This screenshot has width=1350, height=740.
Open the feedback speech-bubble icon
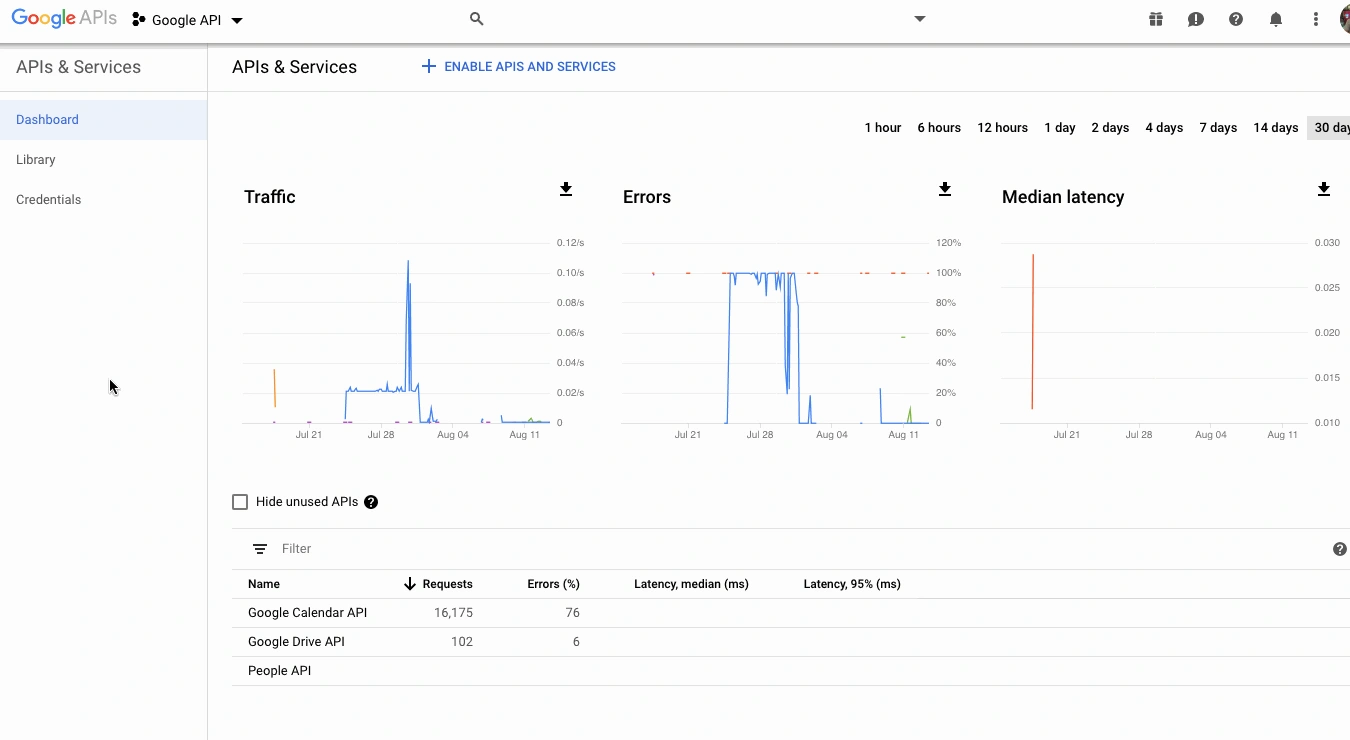click(x=1196, y=19)
